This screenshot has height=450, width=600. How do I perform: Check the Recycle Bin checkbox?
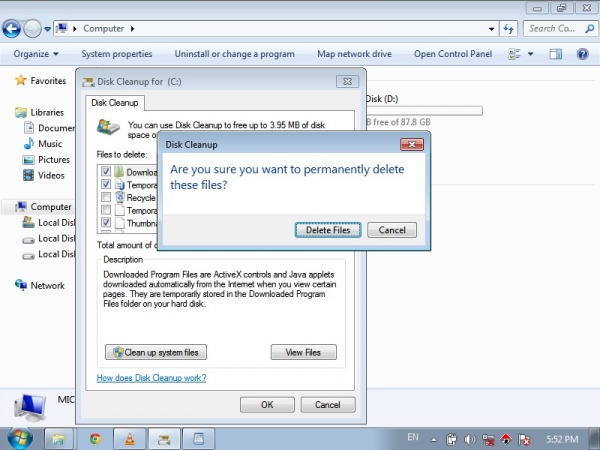point(106,197)
